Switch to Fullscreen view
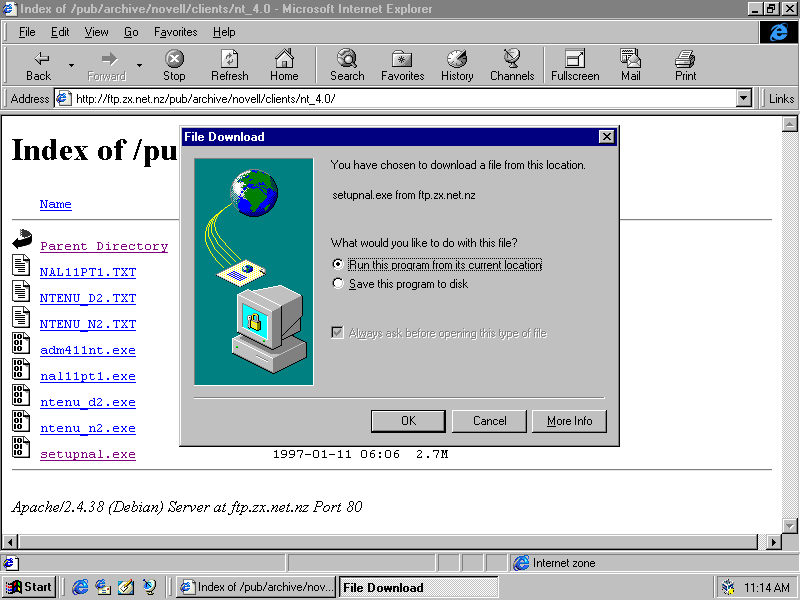This screenshot has height=600, width=800. click(x=575, y=65)
